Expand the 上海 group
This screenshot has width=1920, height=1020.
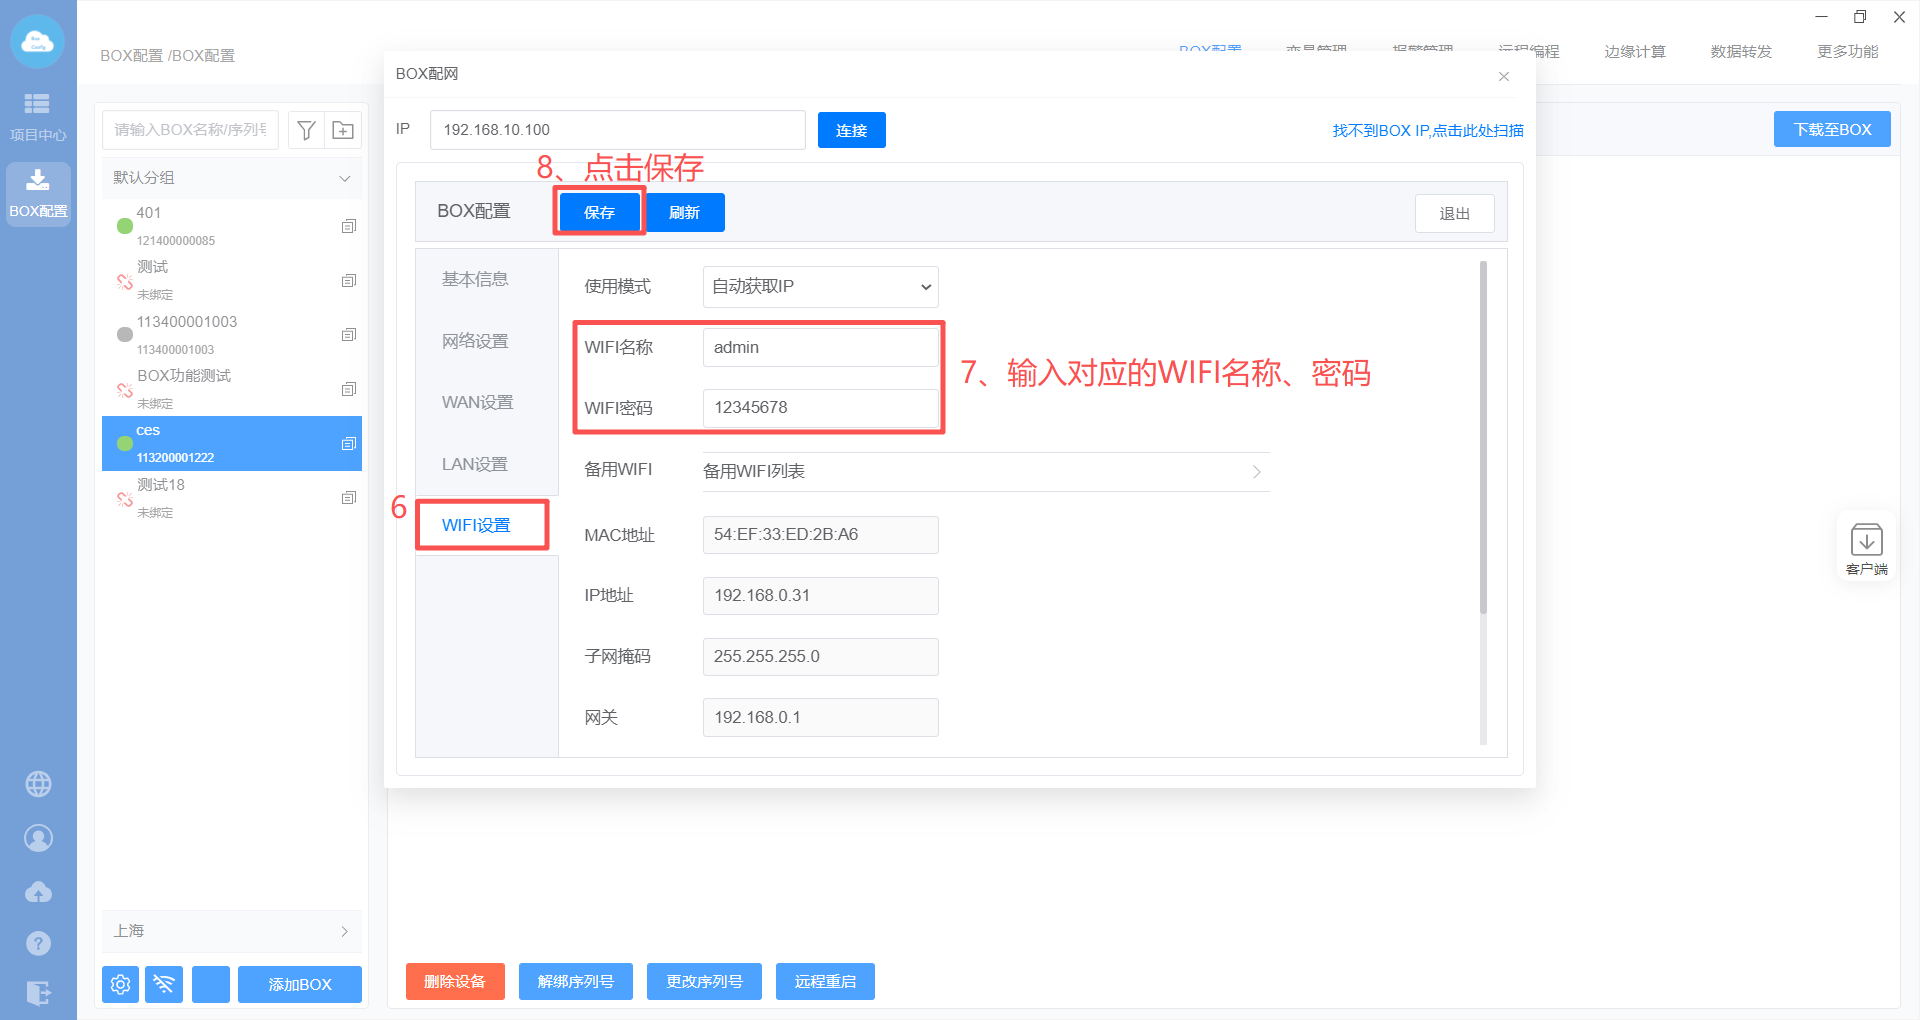click(x=344, y=931)
